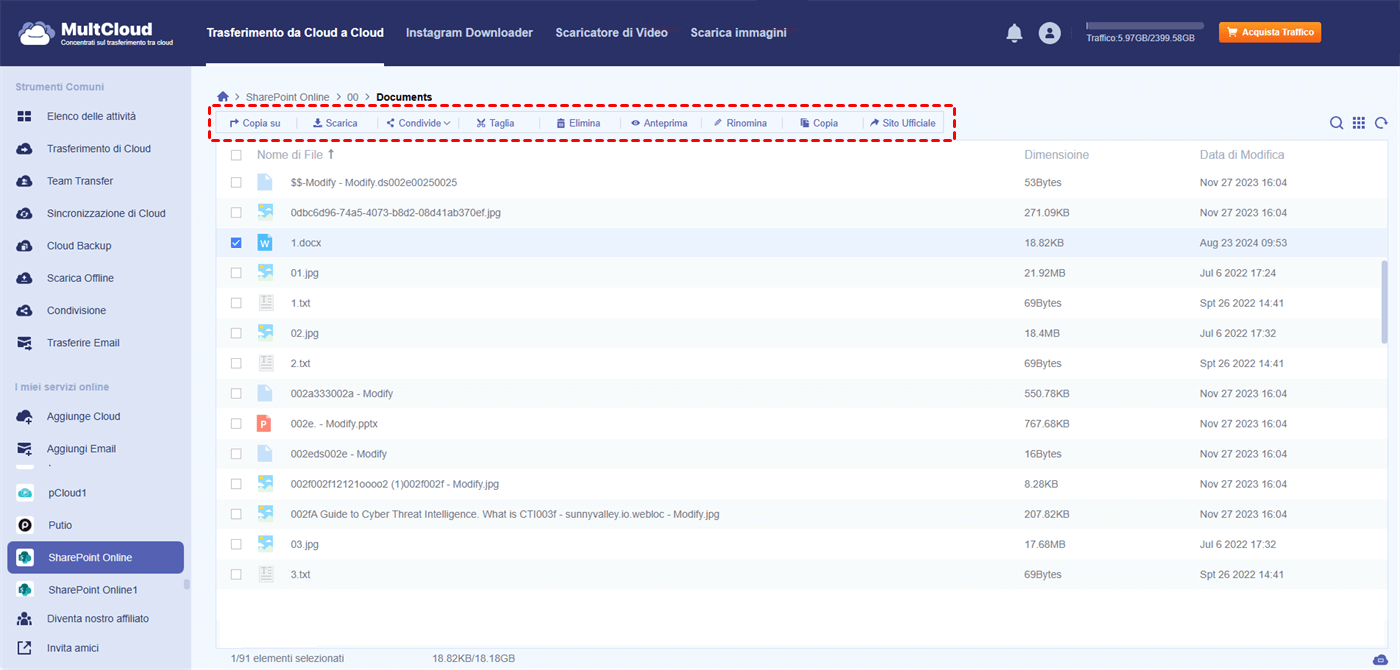The height and width of the screenshot is (670, 1400).
Task: Click Copia su in toolbar
Action: point(255,123)
